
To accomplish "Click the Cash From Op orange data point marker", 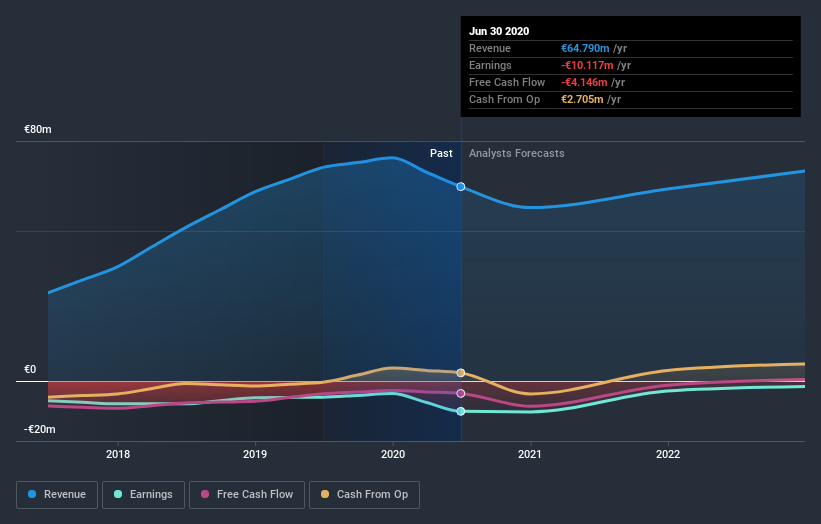I will (x=461, y=373).
